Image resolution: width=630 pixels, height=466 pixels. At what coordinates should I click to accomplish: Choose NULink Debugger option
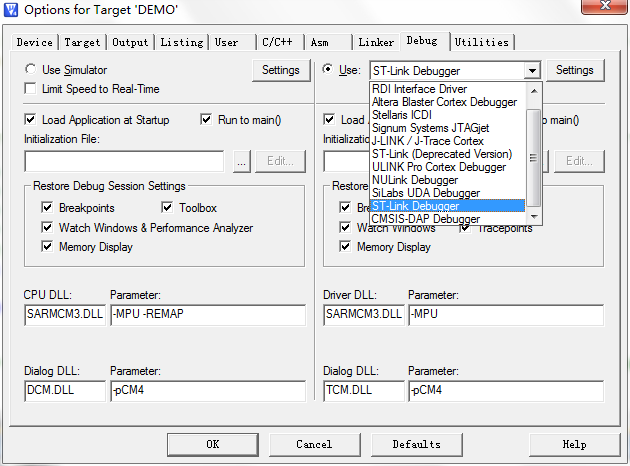point(447,180)
